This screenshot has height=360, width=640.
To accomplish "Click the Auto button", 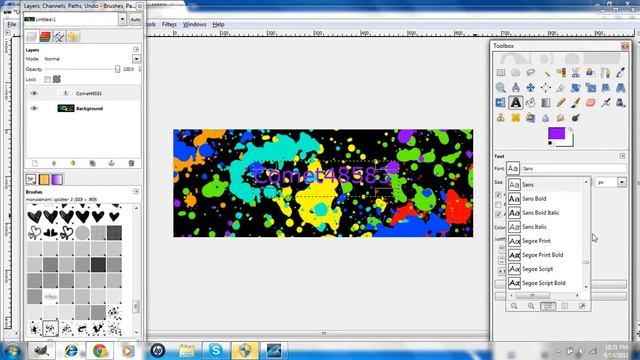I will (x=136, y=19).
